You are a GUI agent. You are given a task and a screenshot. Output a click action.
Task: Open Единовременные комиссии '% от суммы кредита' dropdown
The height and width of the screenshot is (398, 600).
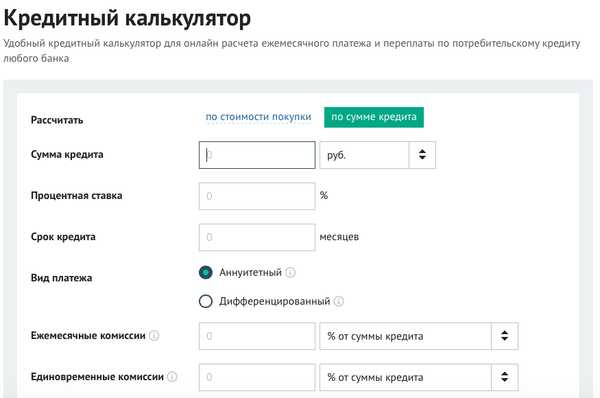[419, 377]
